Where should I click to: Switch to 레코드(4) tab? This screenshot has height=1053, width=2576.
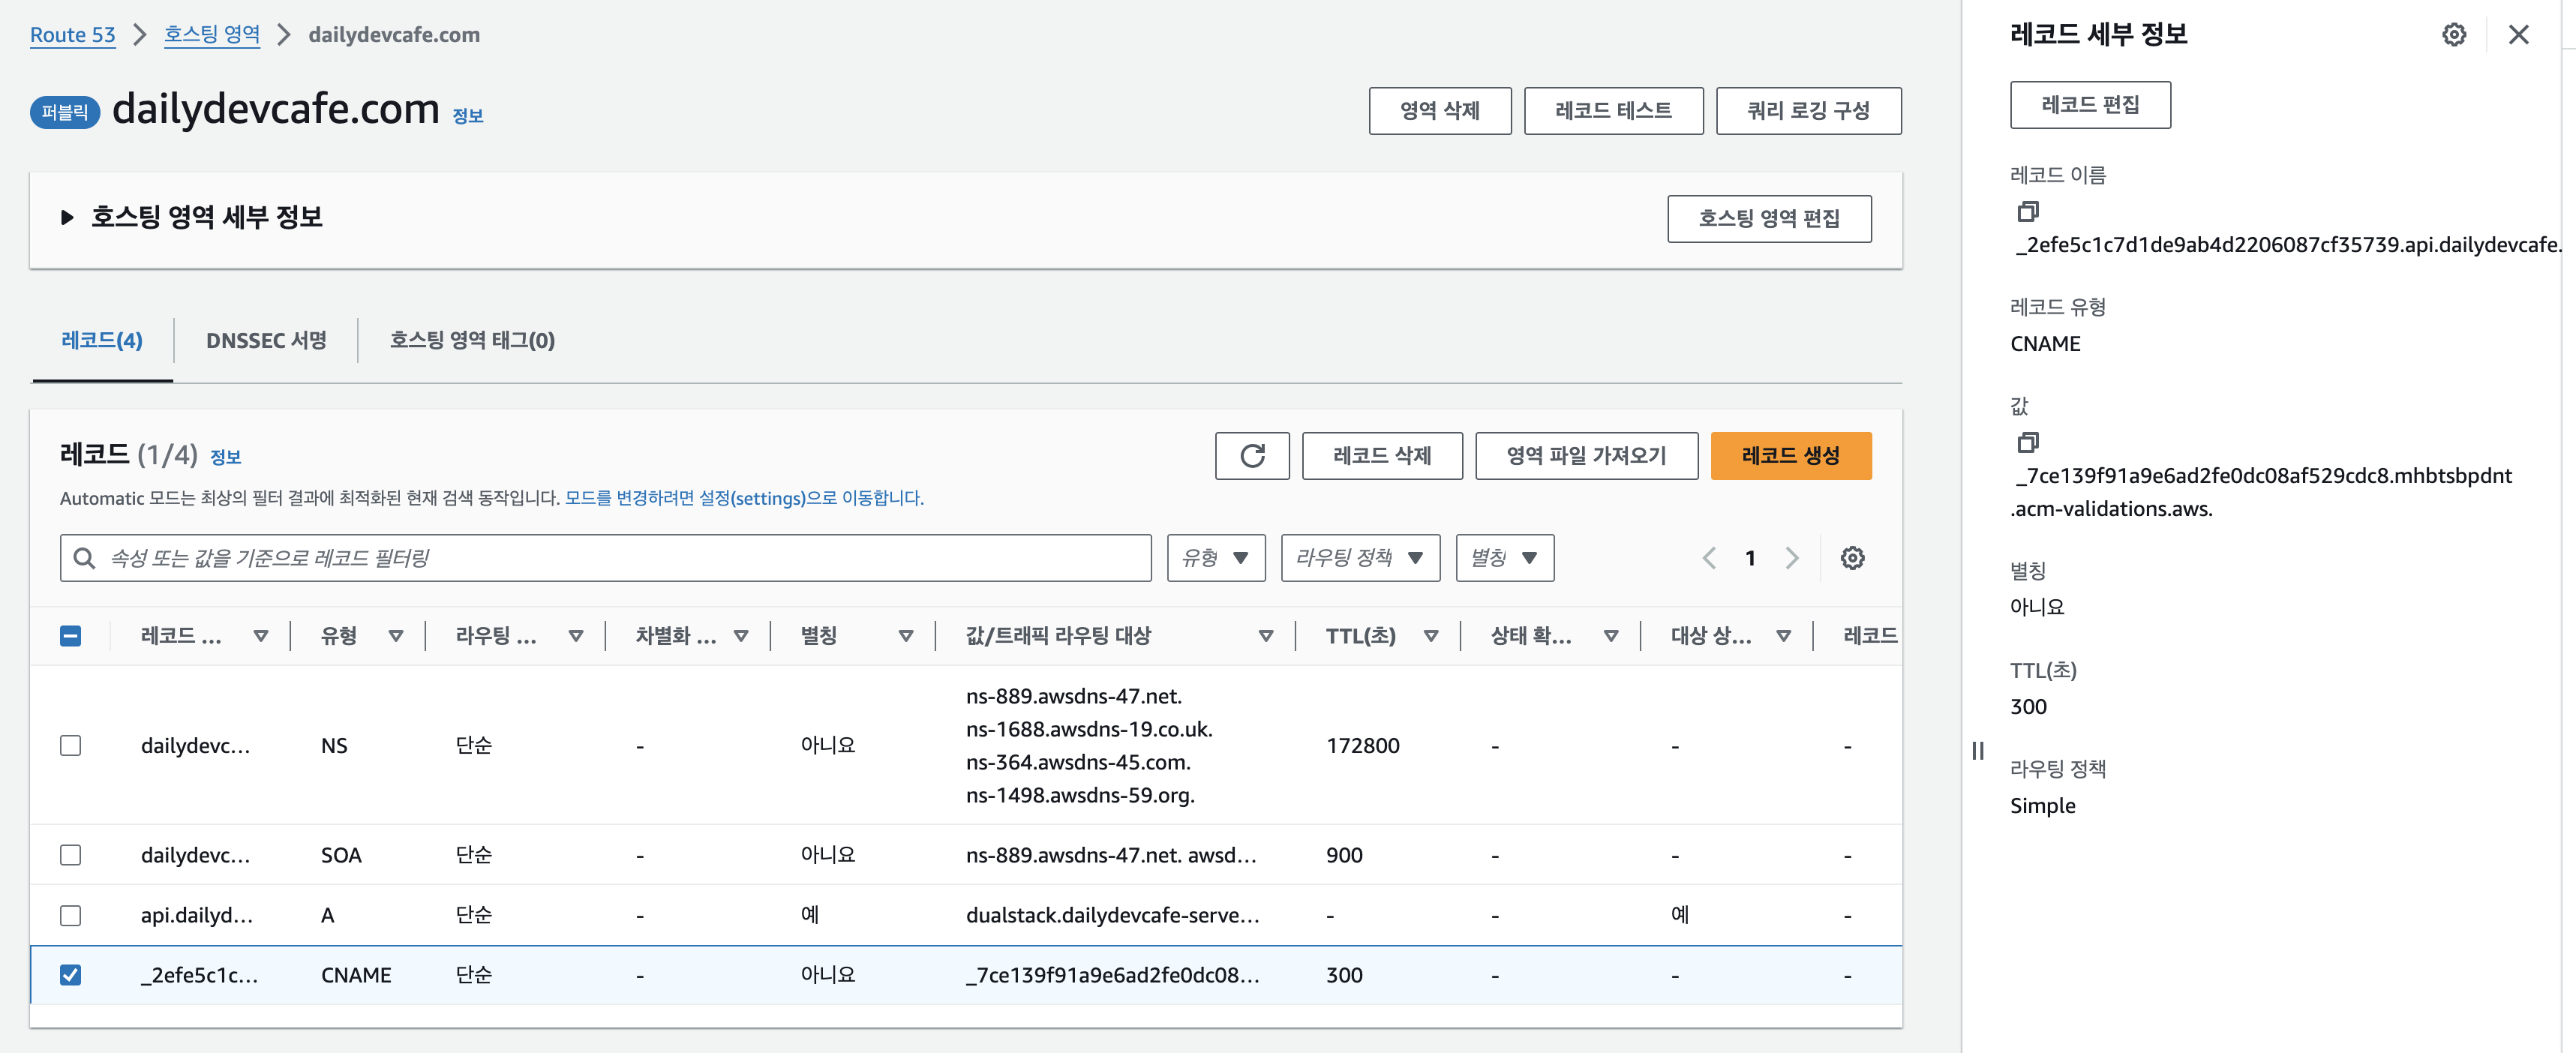point(102,341)
